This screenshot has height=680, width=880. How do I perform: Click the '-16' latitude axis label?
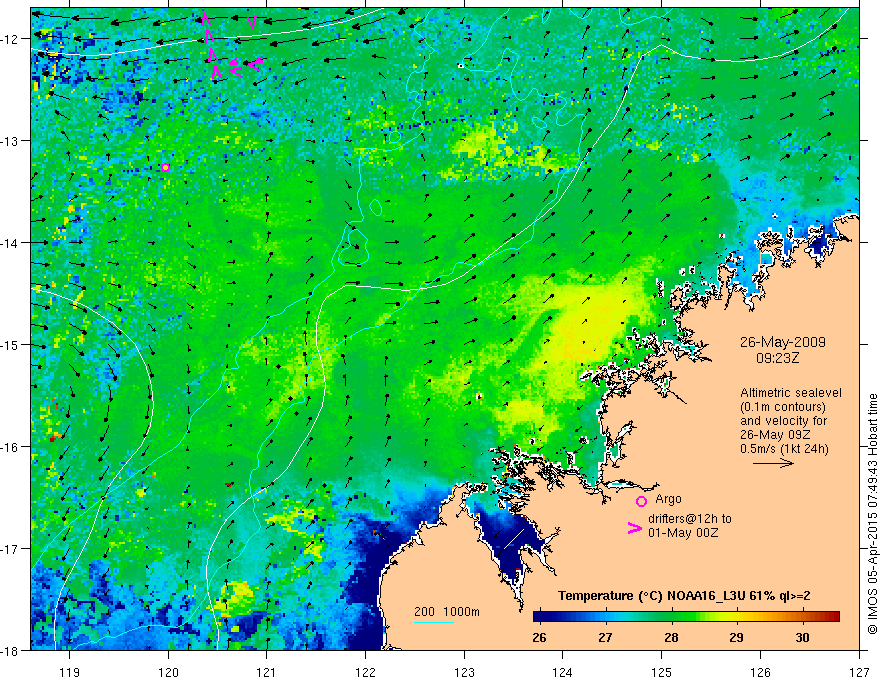coord(10,447)
